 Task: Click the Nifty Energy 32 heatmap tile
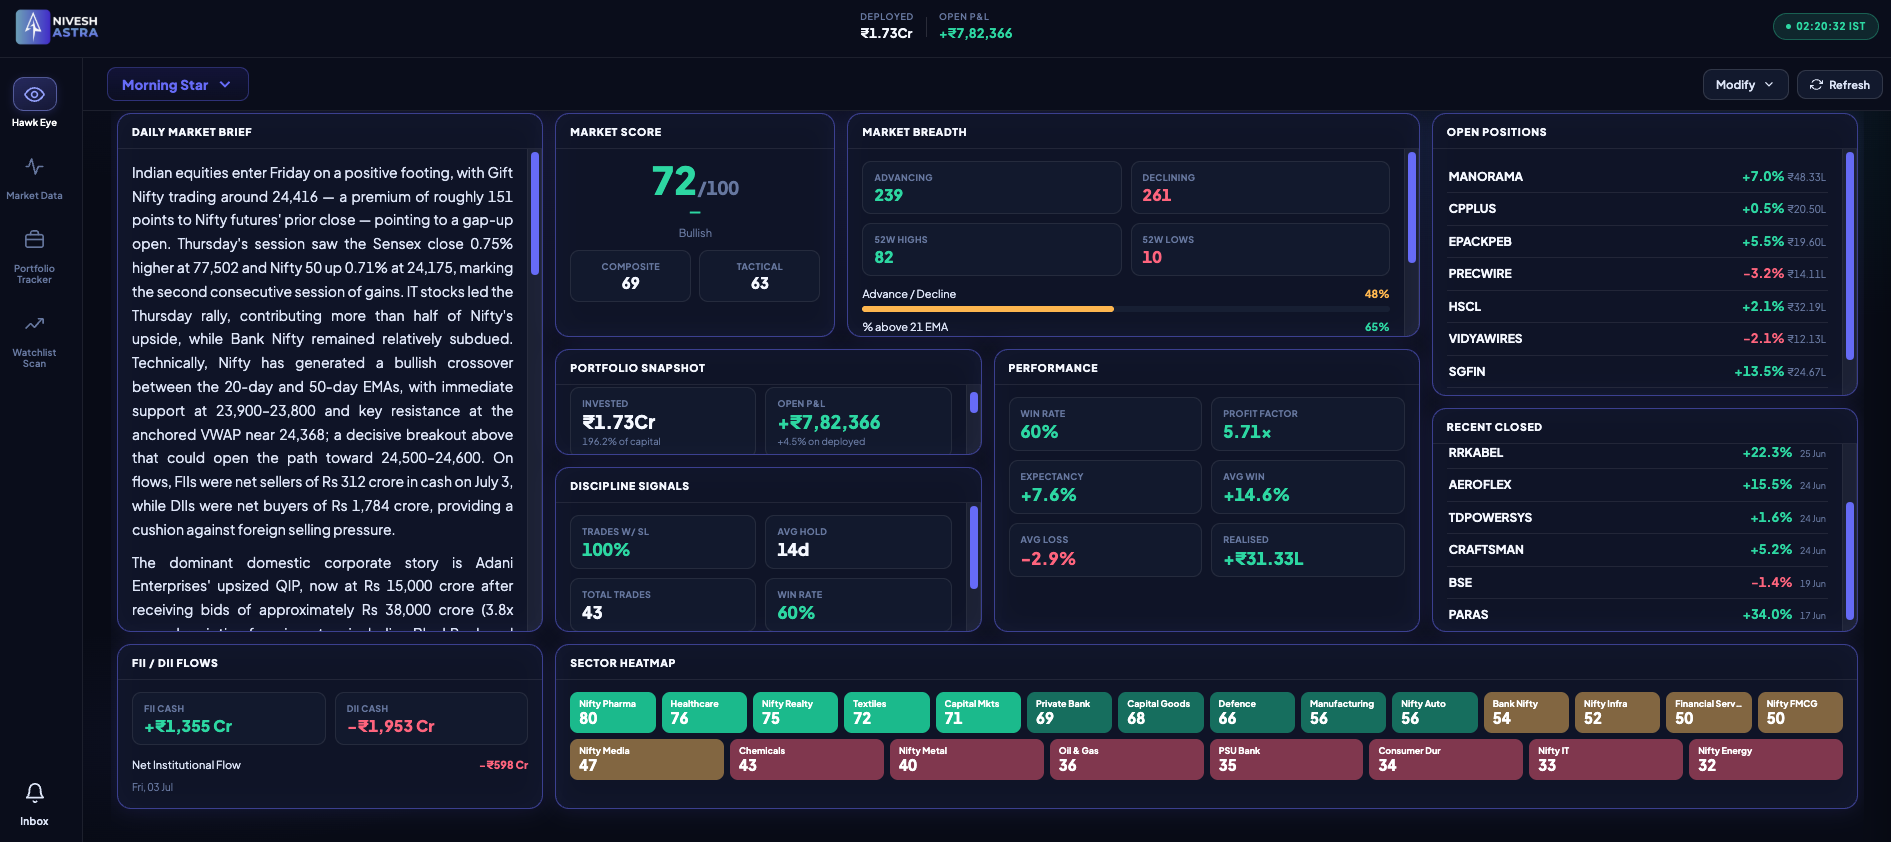coord(1766,759)
